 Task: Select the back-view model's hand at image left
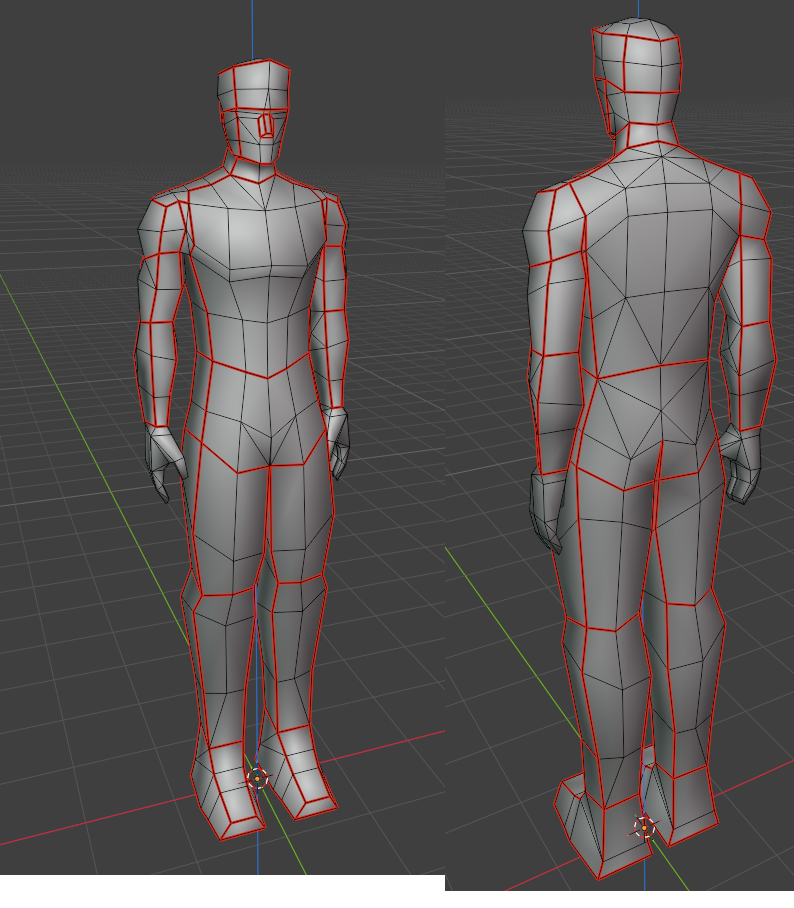(x=547, y=510)
